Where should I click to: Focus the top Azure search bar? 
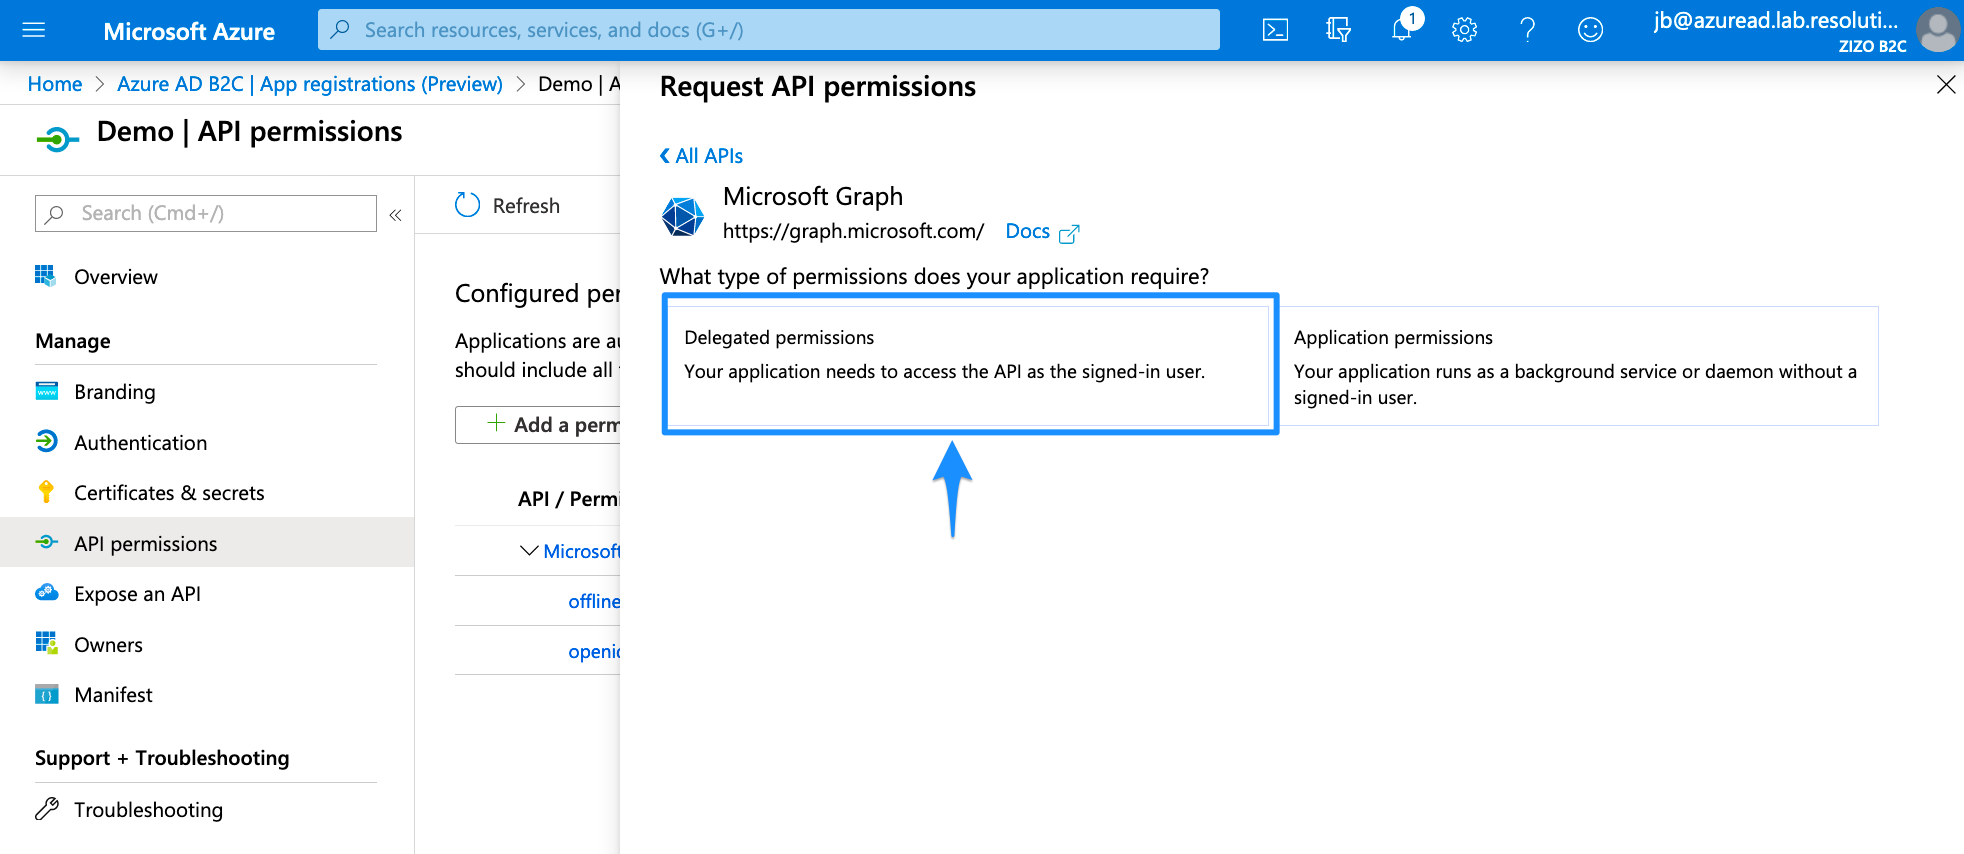(x=768, y=30)
